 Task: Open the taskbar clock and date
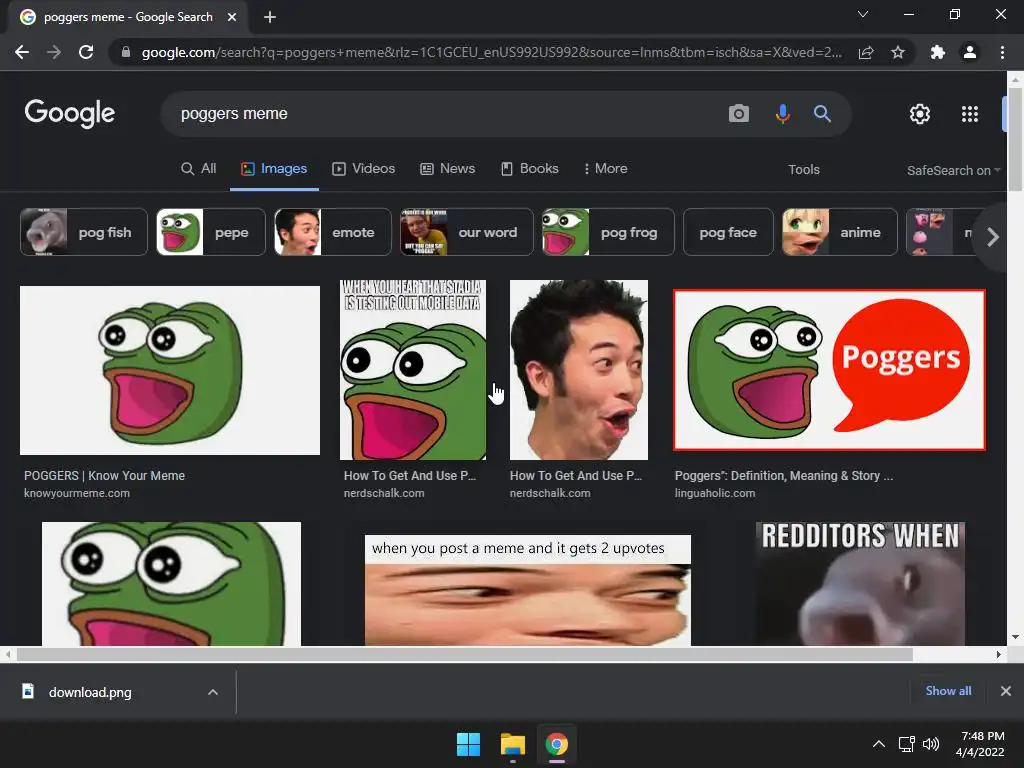pos(980,744)
